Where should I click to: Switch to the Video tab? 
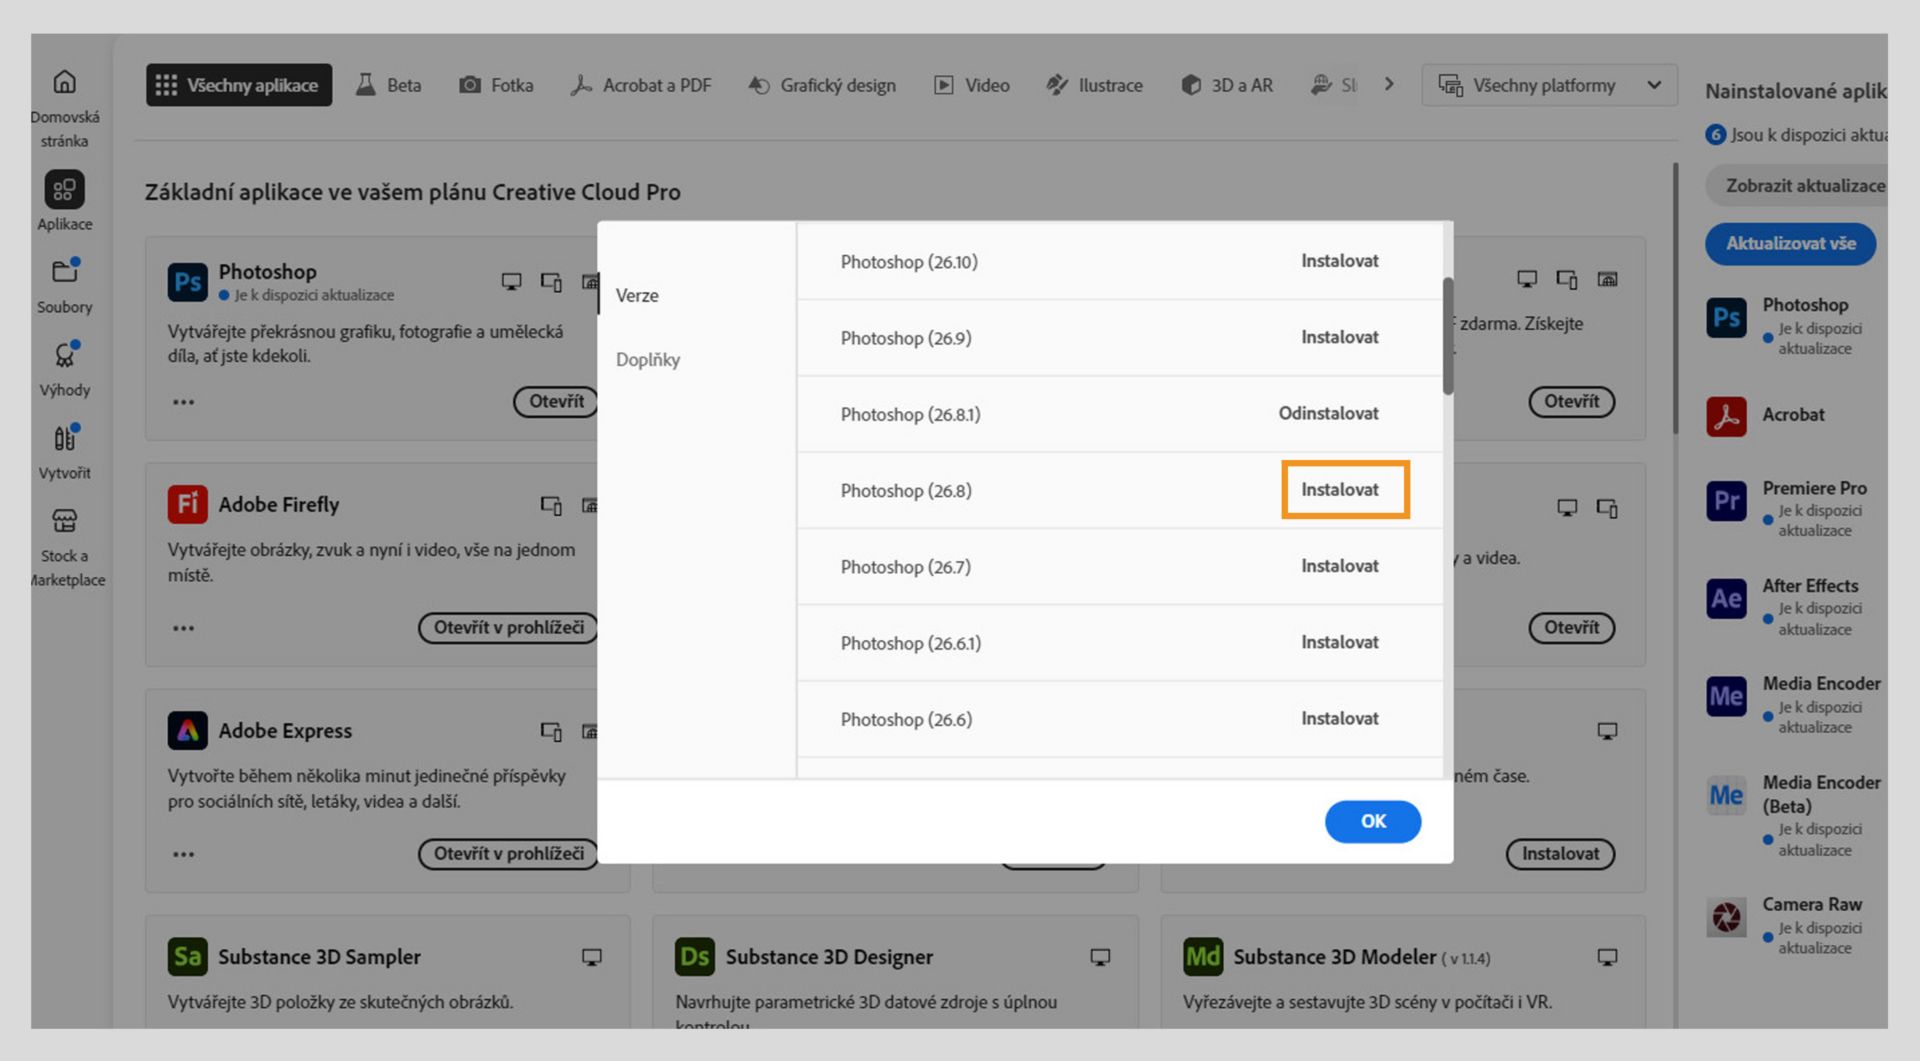click(972, 85)
